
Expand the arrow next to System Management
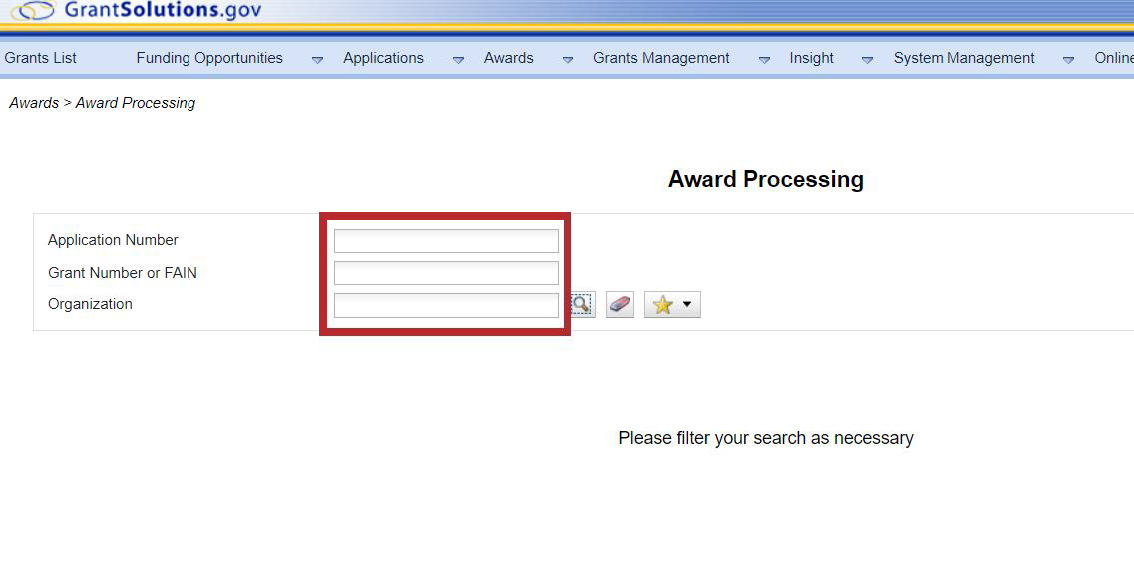1068,59
